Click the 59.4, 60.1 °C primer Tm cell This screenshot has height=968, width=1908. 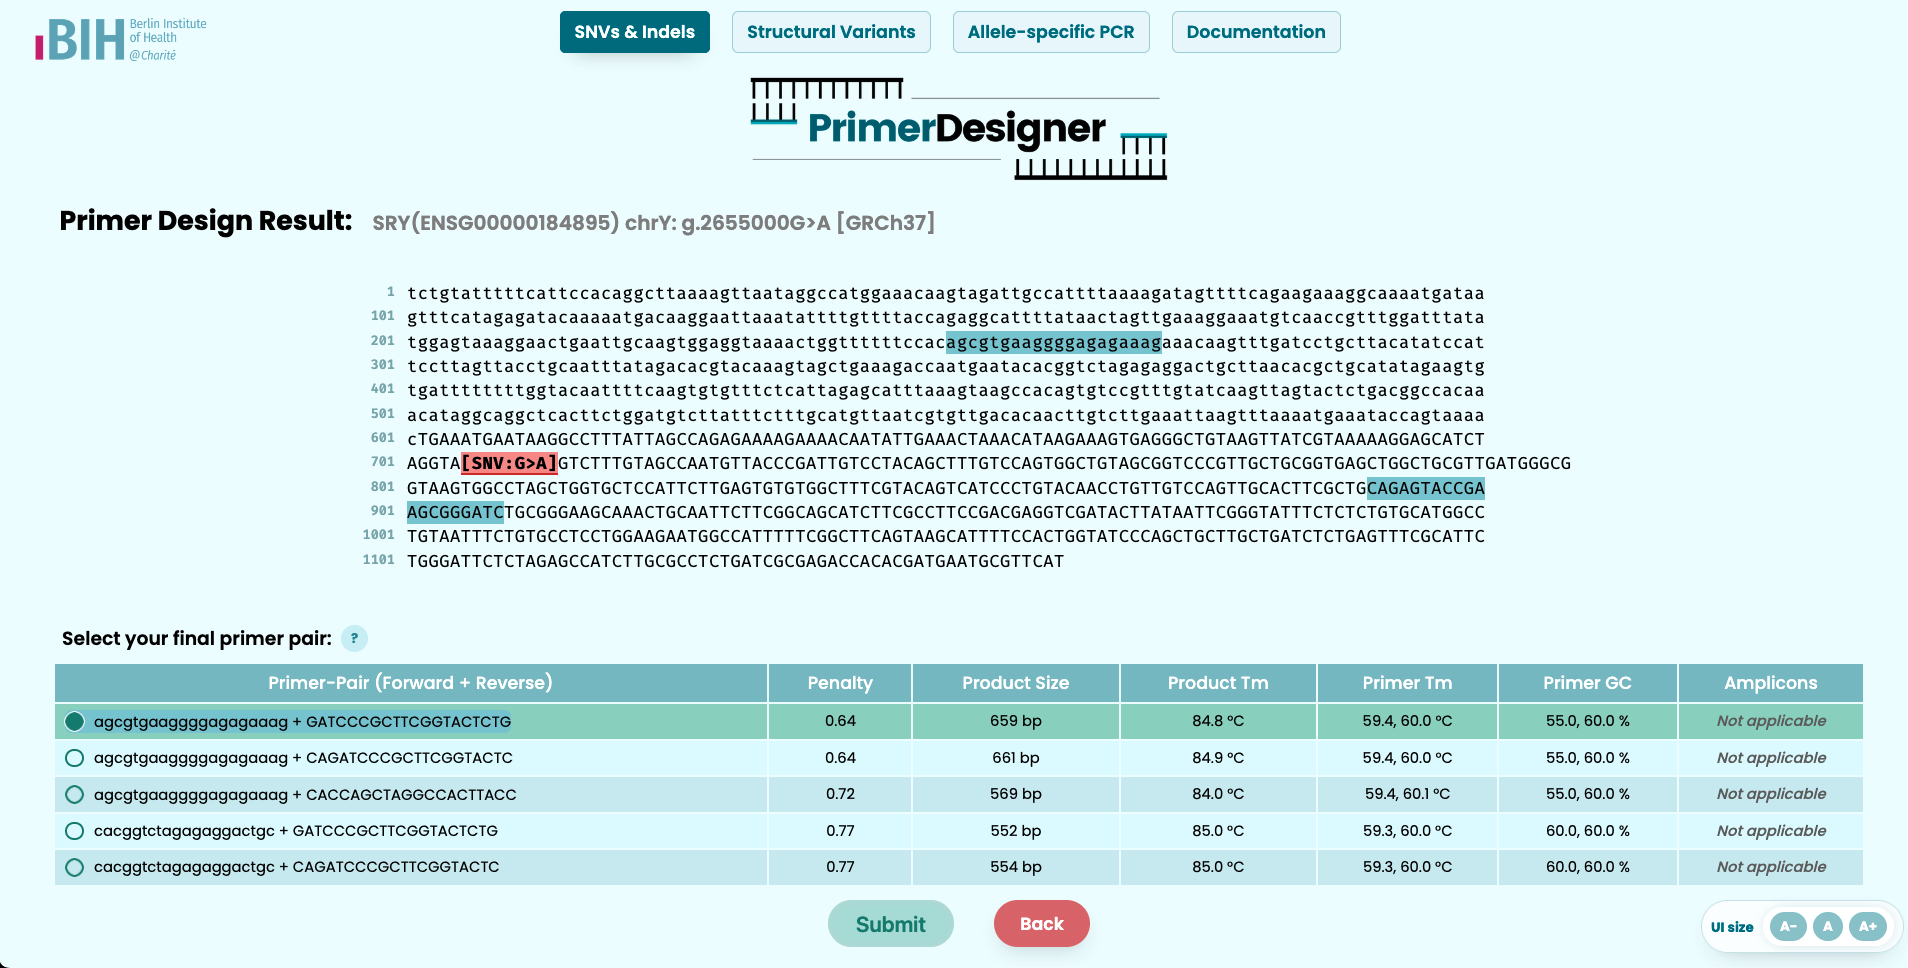pos(1407,794)
